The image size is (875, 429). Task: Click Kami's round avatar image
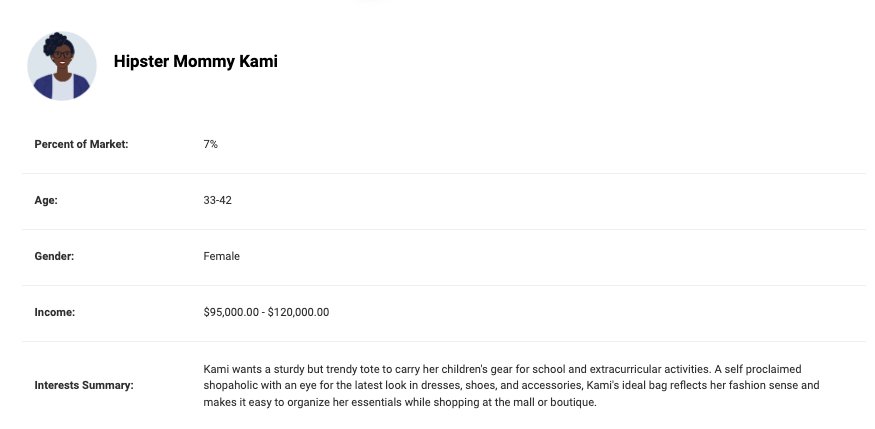62,66
